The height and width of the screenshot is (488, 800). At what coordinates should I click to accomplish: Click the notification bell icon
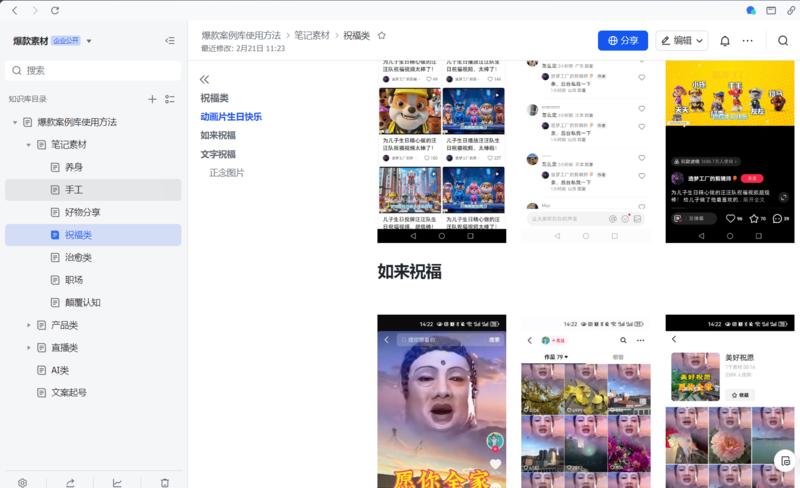(x=725, y=41)
